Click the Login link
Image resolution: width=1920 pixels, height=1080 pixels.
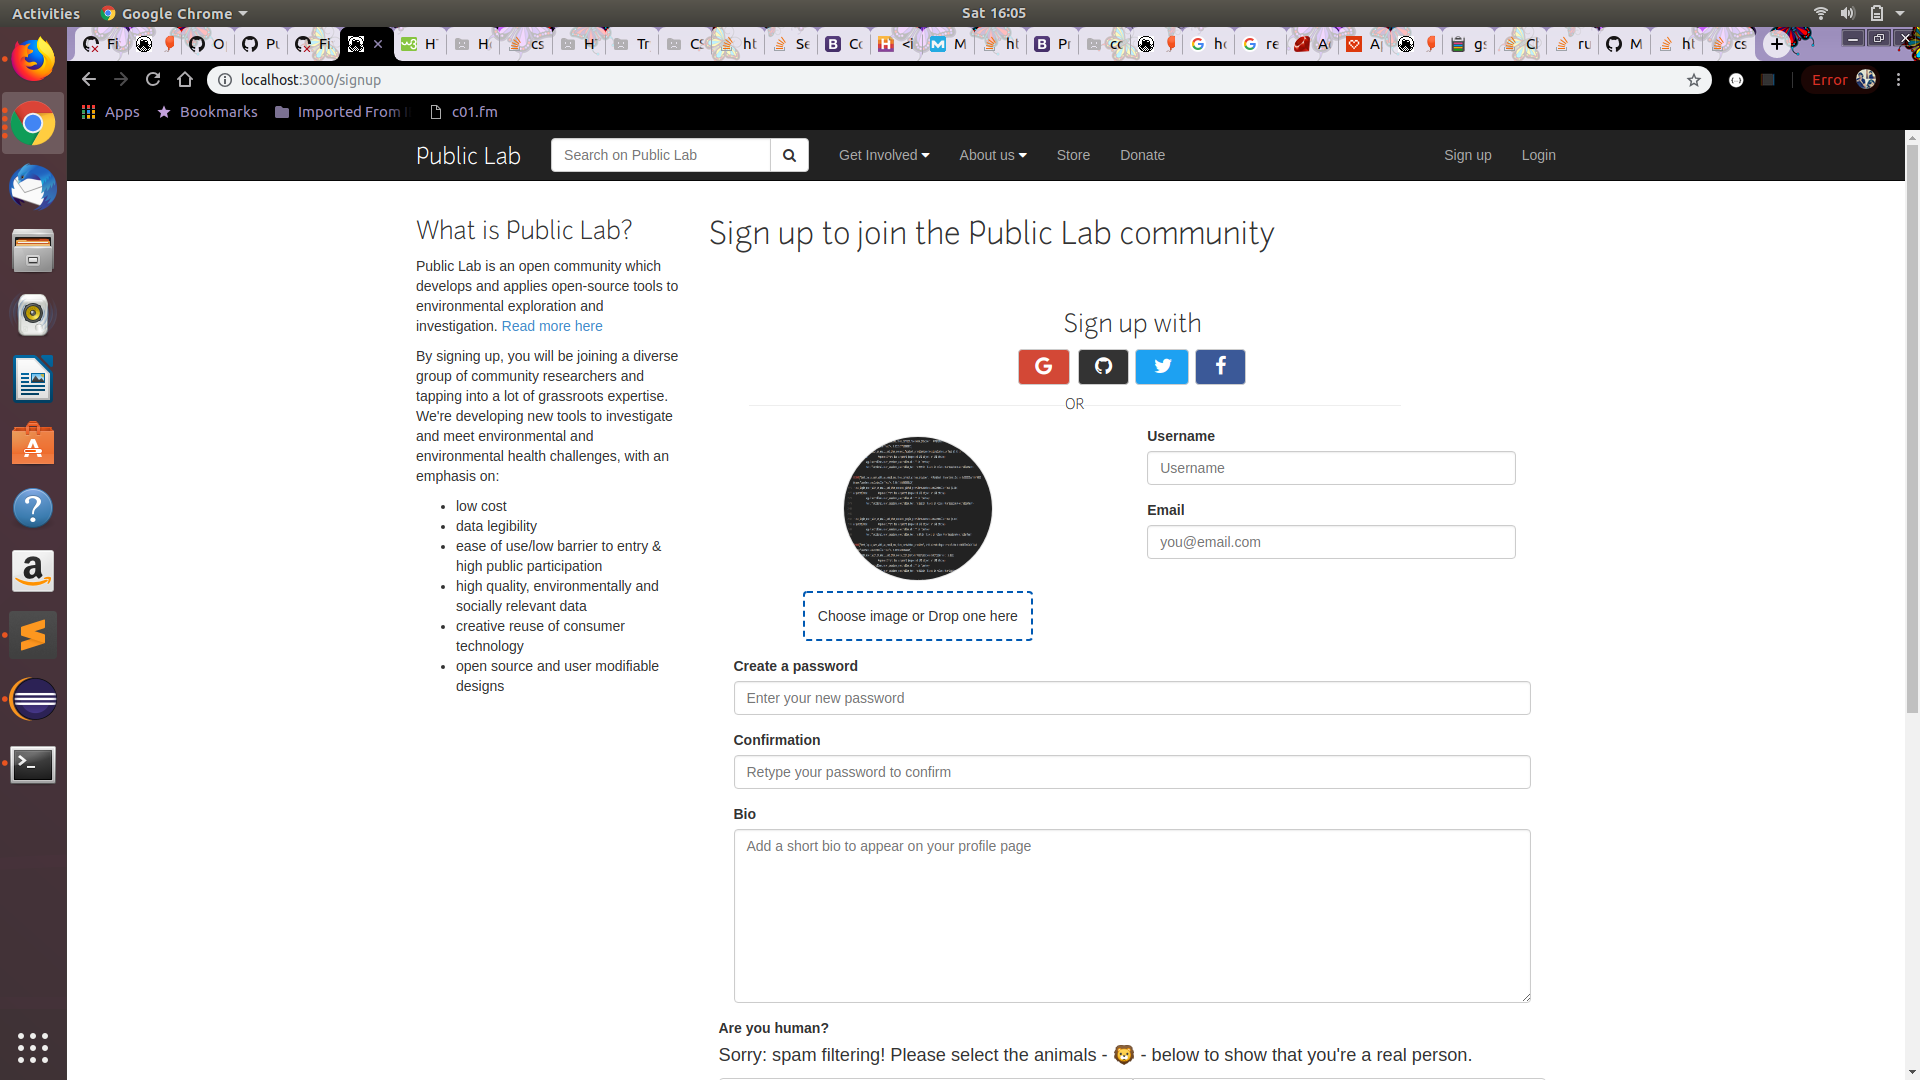pos(1538,155)
